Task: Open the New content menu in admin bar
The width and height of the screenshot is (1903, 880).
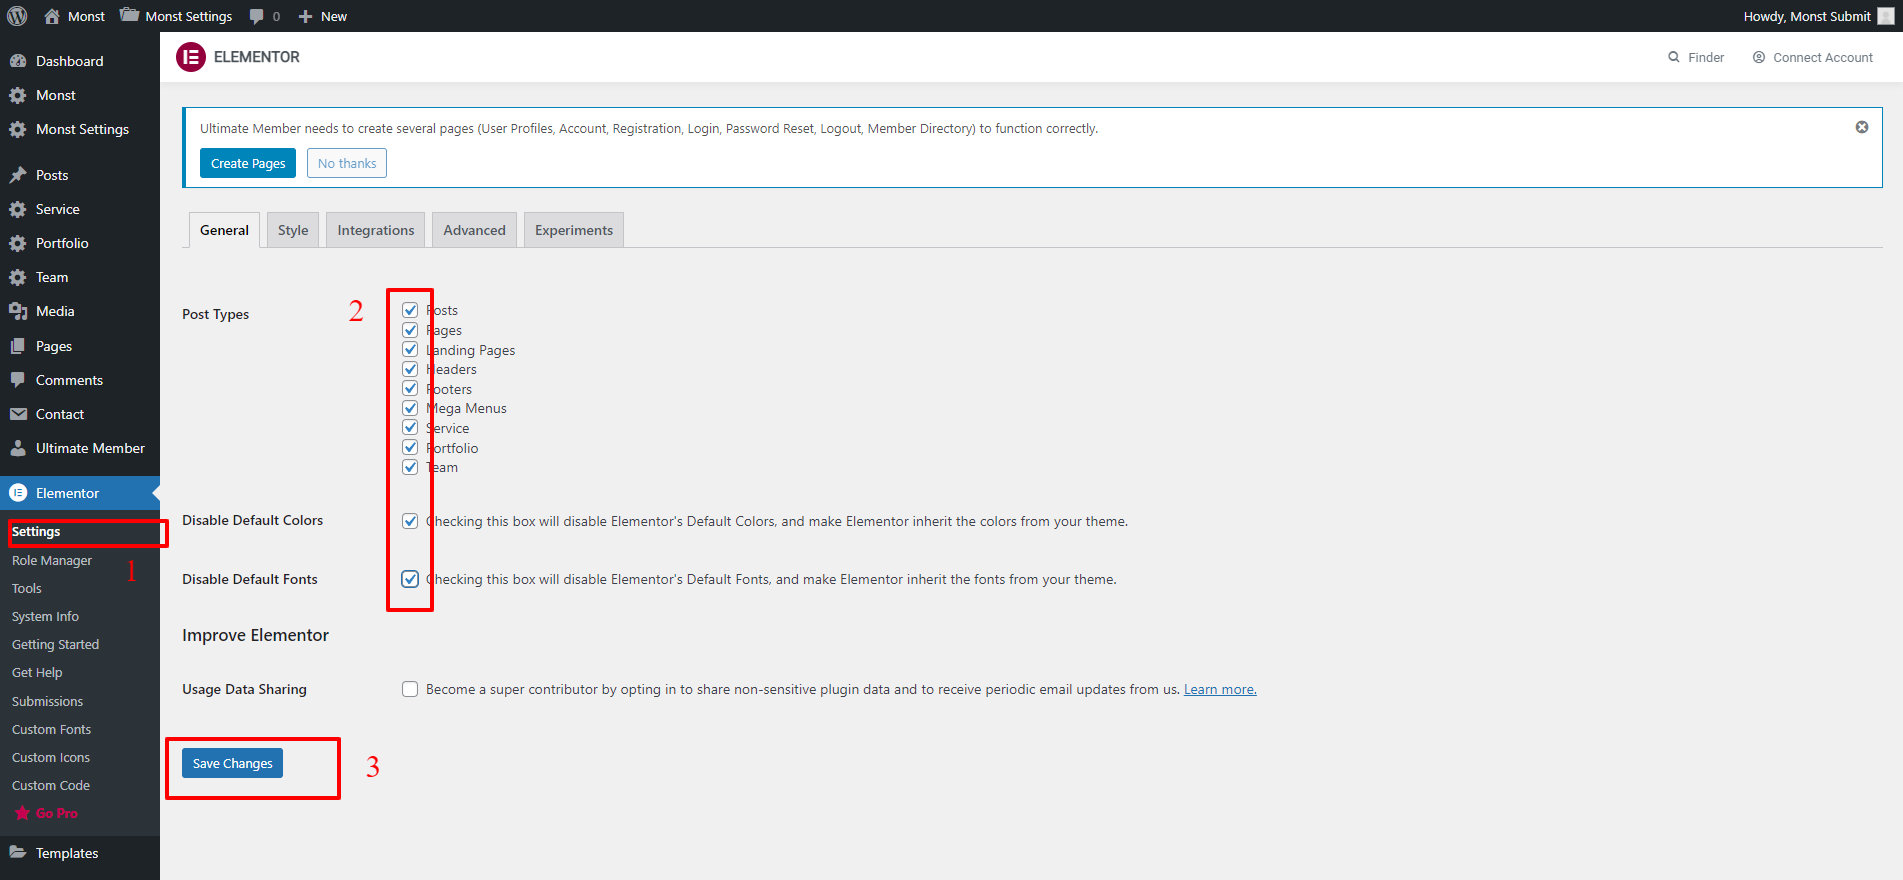Action: click(323, 16)
